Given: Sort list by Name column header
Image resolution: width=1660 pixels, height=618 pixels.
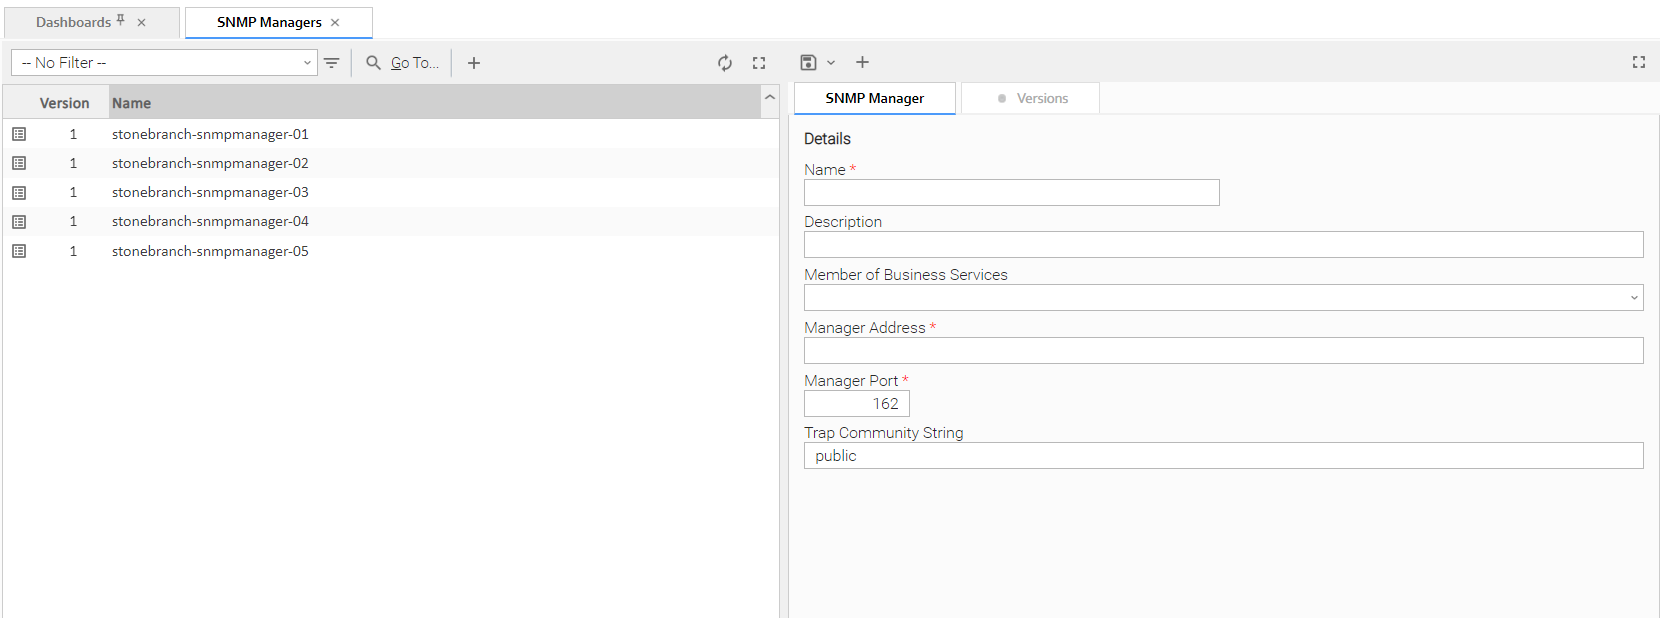Looking at the screenshot, I should (132, 103).
